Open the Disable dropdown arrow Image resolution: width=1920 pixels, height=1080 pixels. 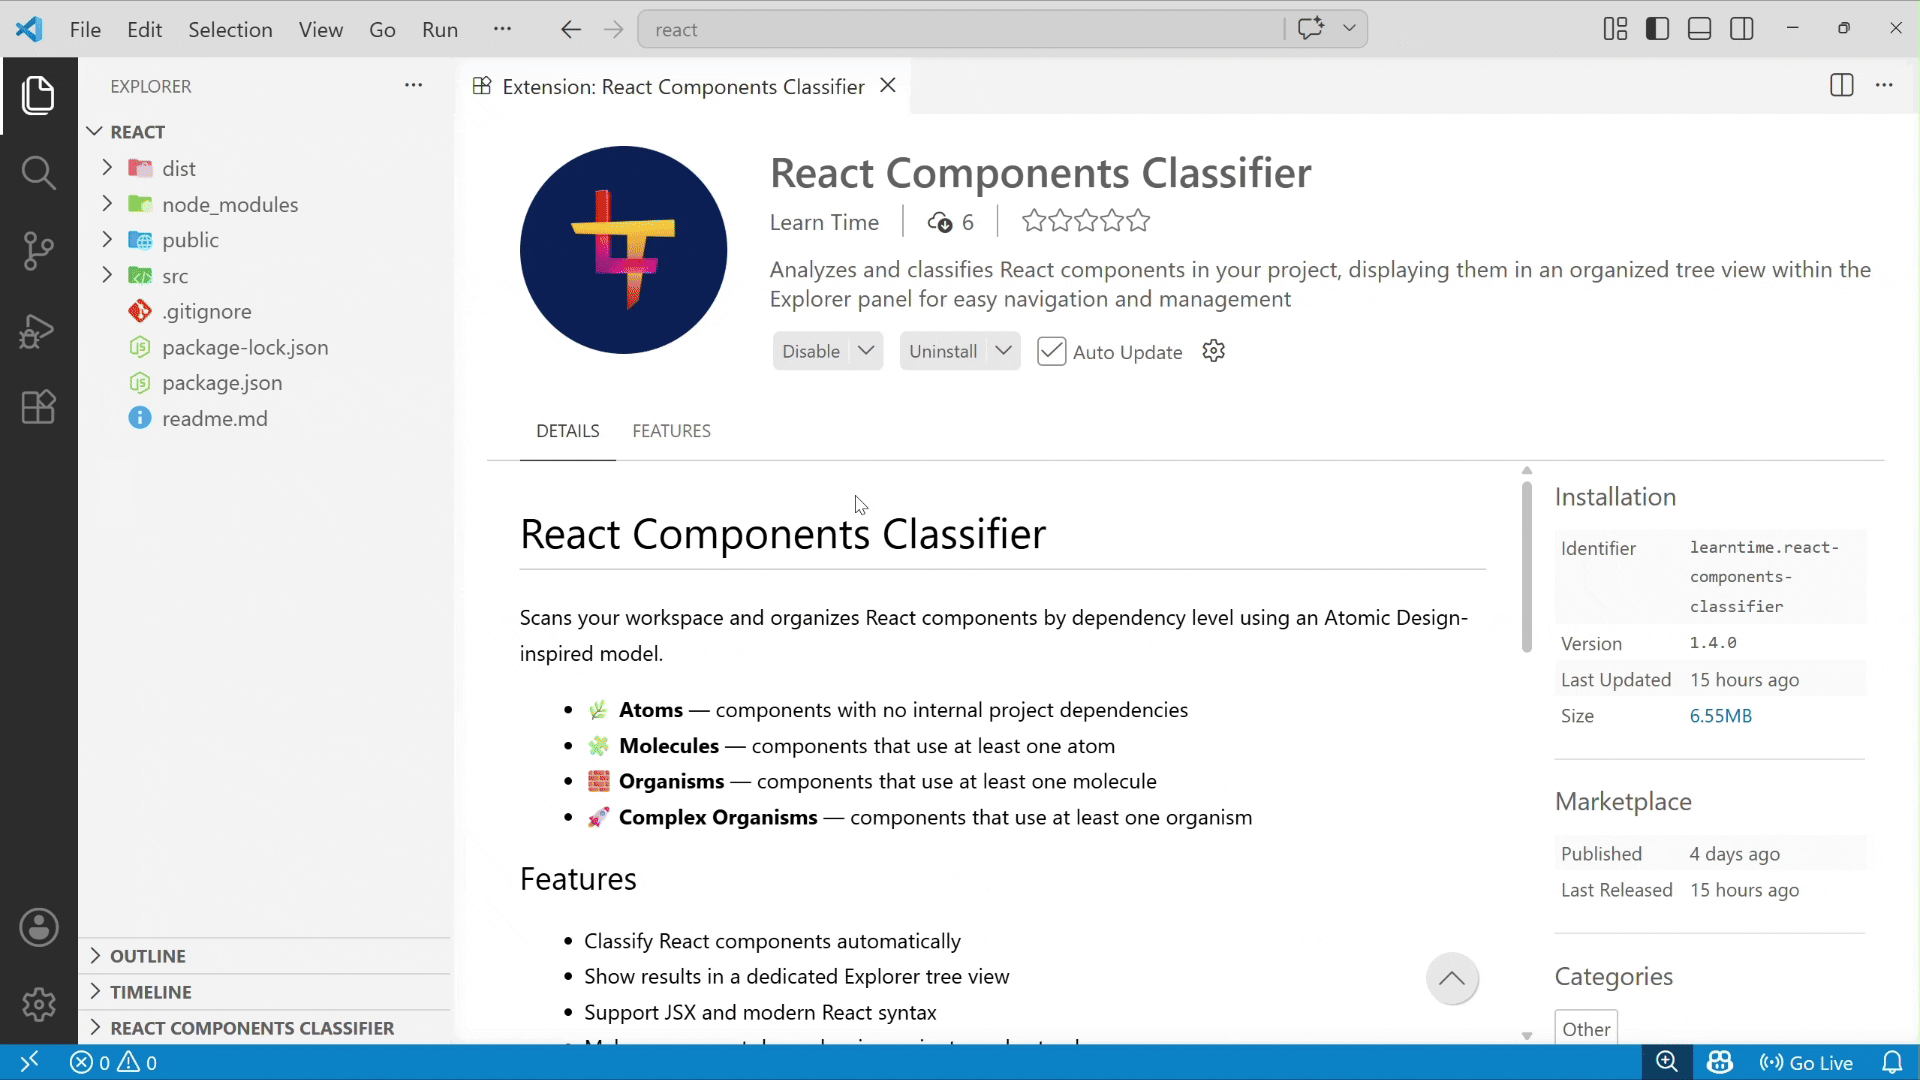coord(866,351)
